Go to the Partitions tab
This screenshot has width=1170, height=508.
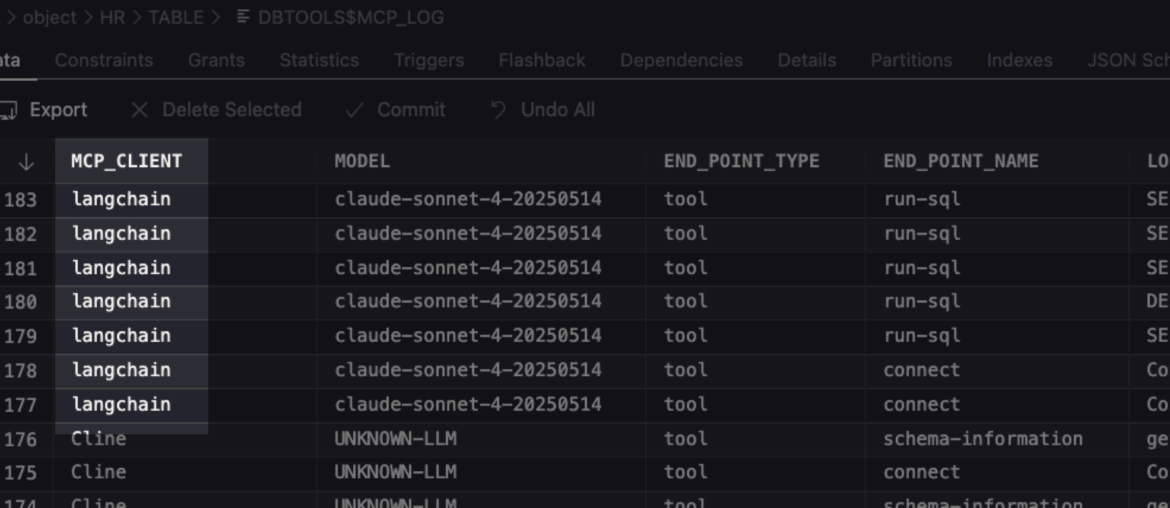click(911, 60)
